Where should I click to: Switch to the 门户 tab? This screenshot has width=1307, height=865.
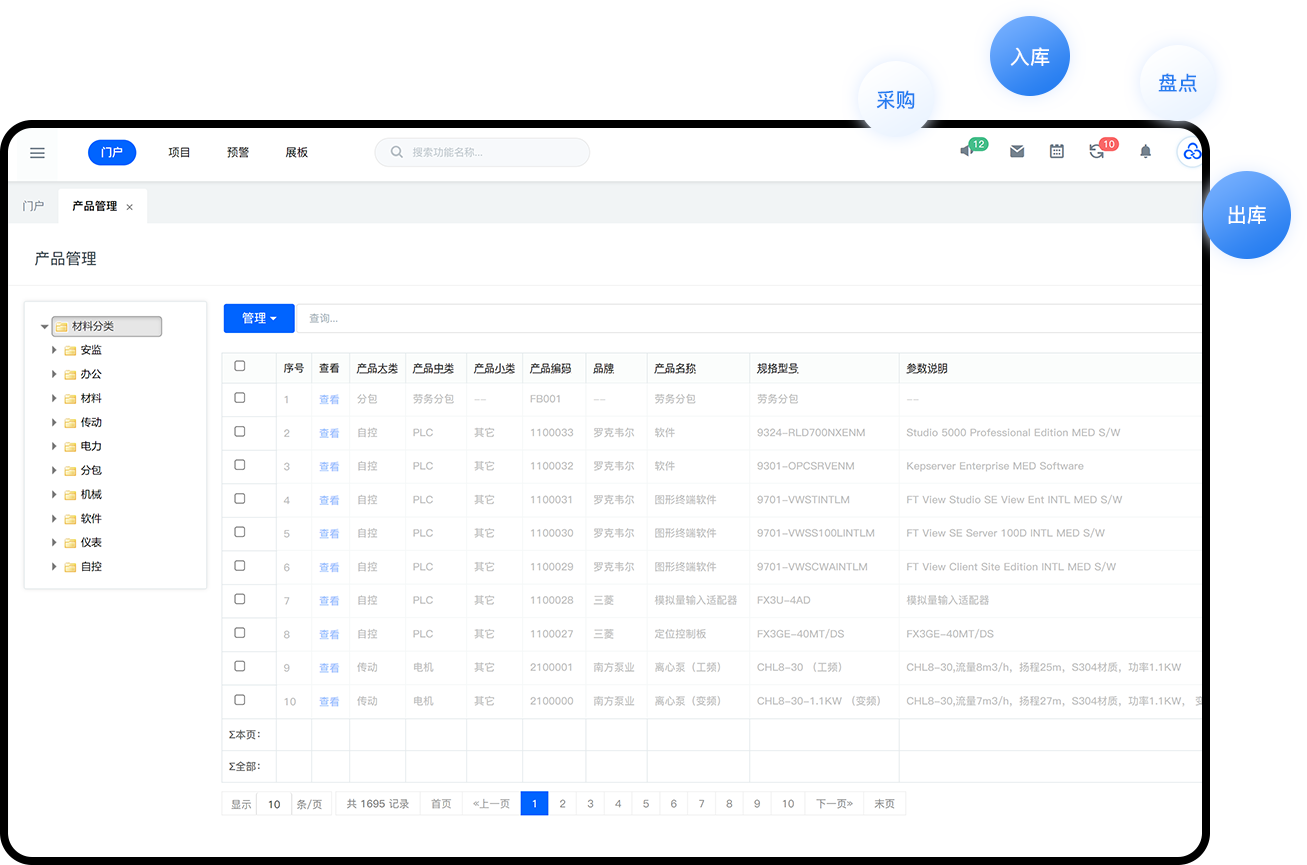point(33,206)
